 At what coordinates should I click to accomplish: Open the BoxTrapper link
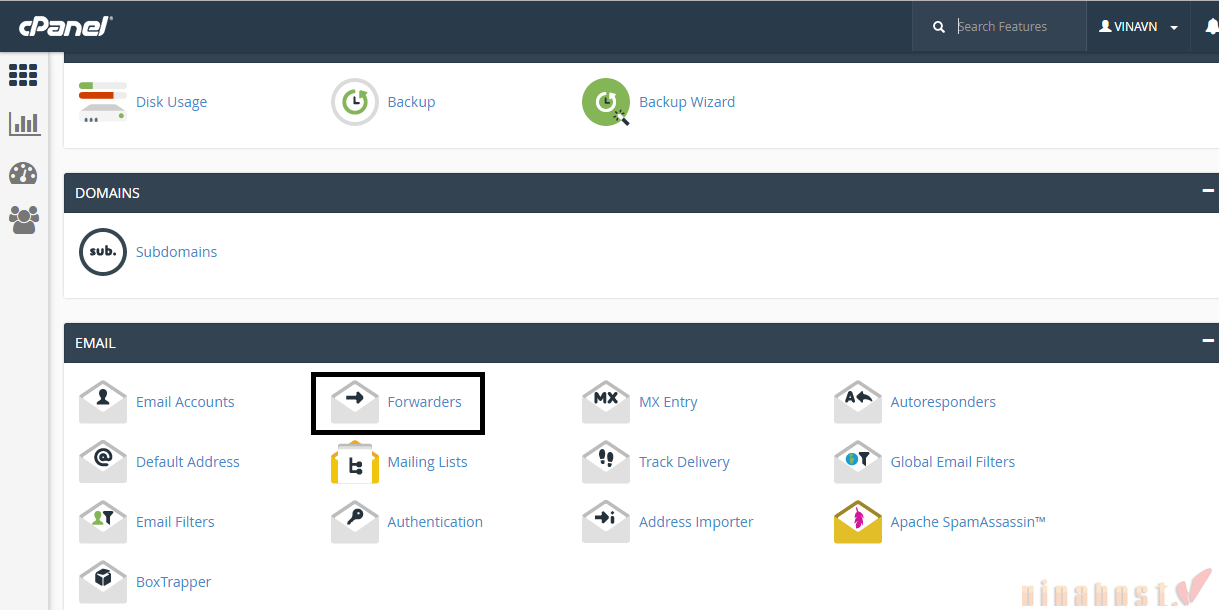point(173,582)
